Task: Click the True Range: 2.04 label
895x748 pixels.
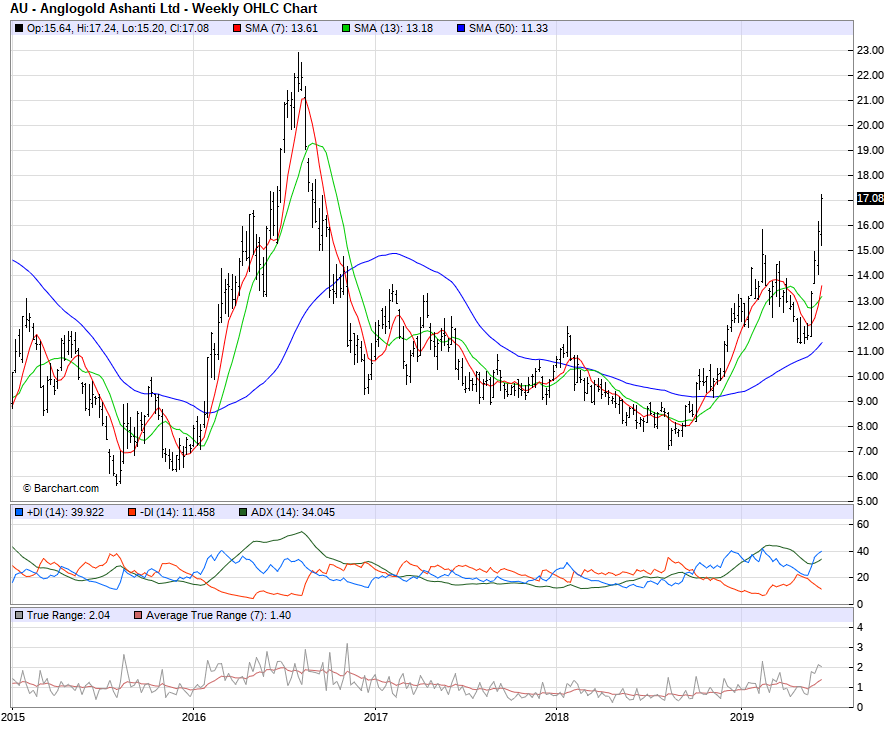Action: coord(68,615)
